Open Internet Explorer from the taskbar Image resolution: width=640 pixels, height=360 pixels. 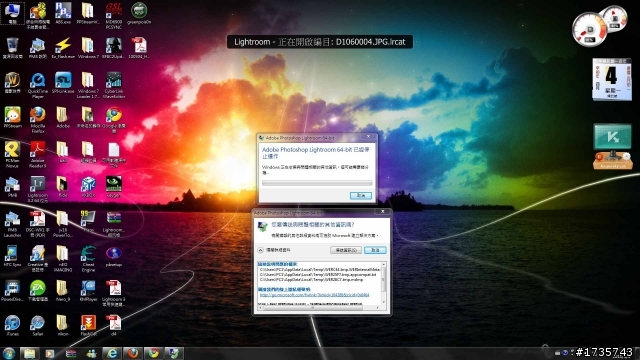(x=112, y=353)
